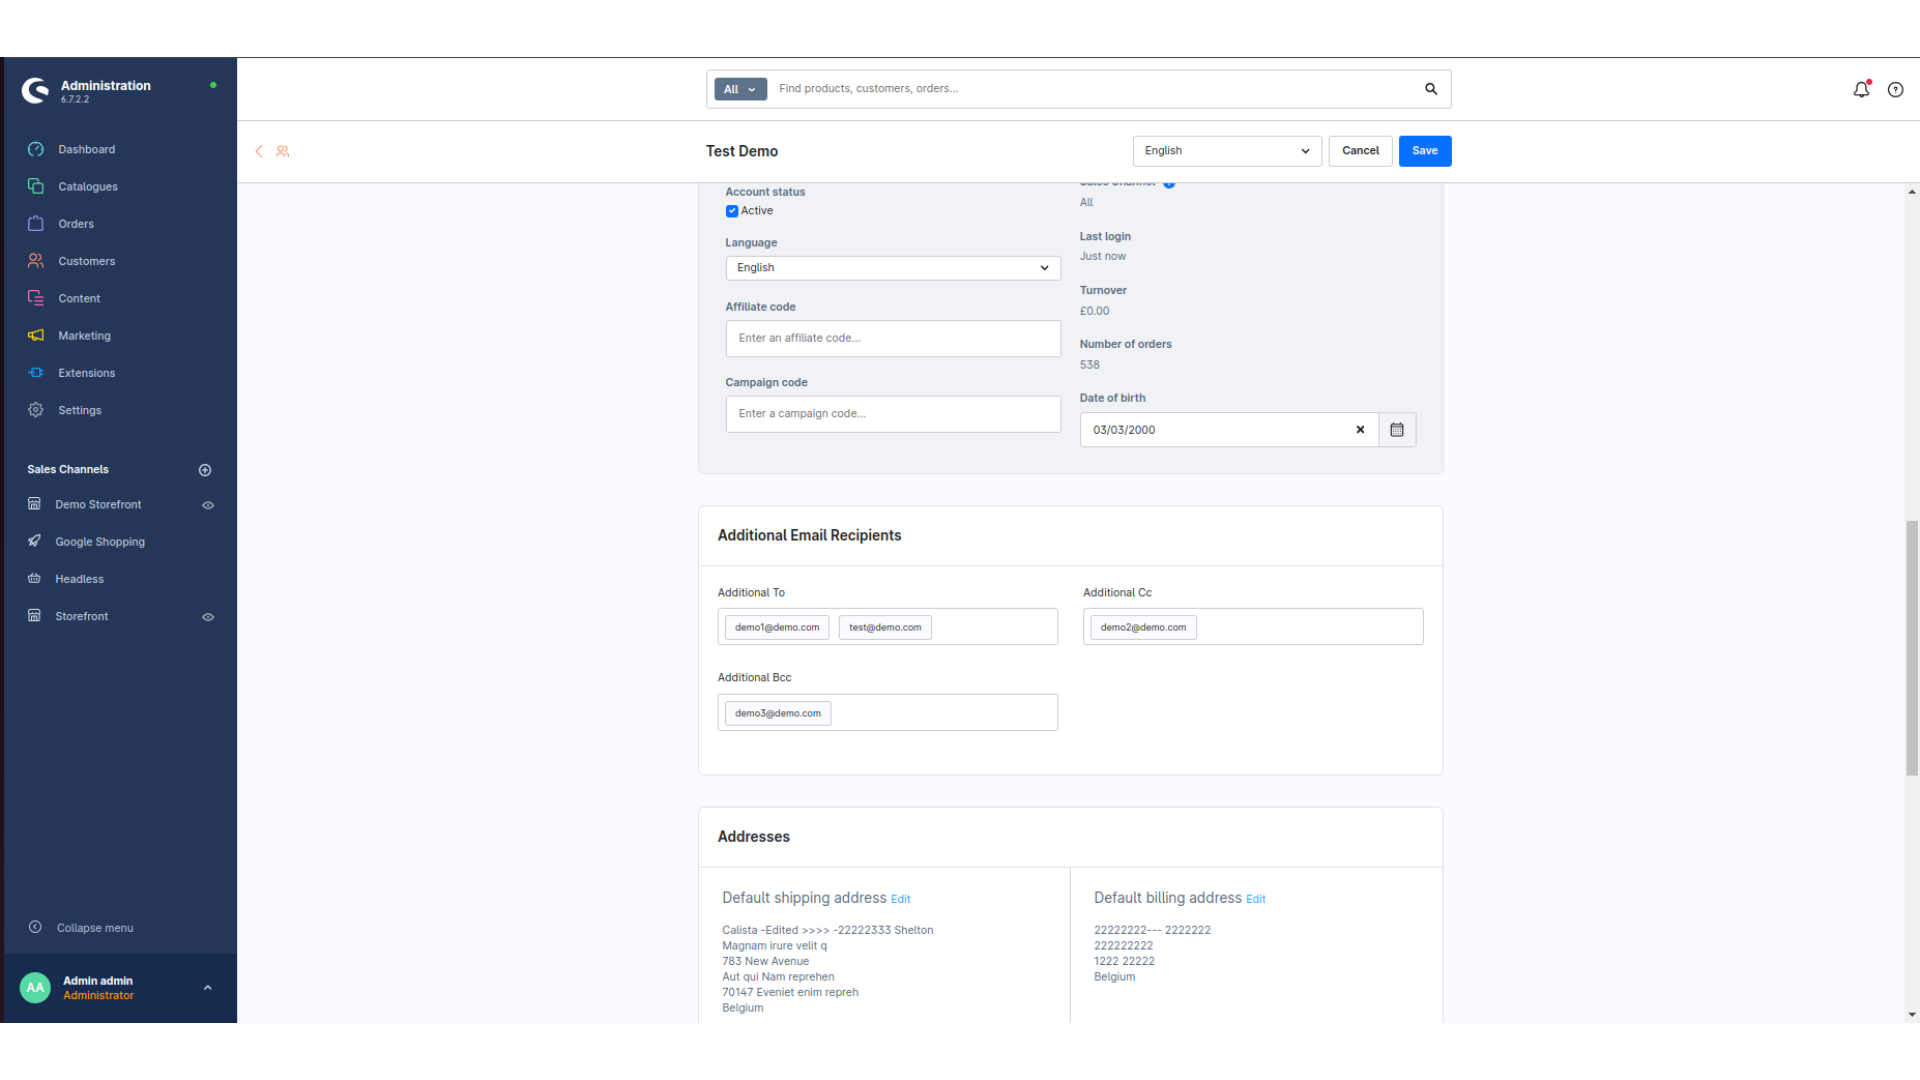1920x1080 pixels.
Task: Click the Catalogues icon
Action: point(36,186)
